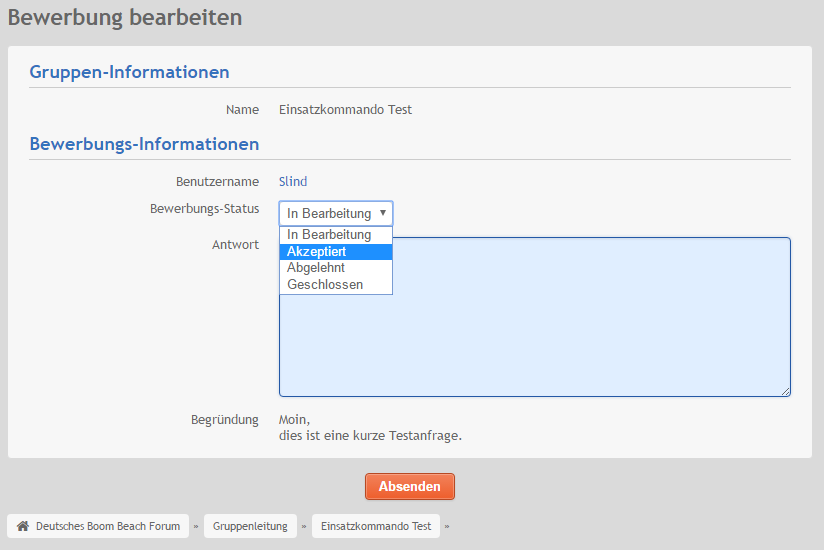Click the "Antwort" field label
This screenshot has height=550, width=824.
click(x=235, y=245)
